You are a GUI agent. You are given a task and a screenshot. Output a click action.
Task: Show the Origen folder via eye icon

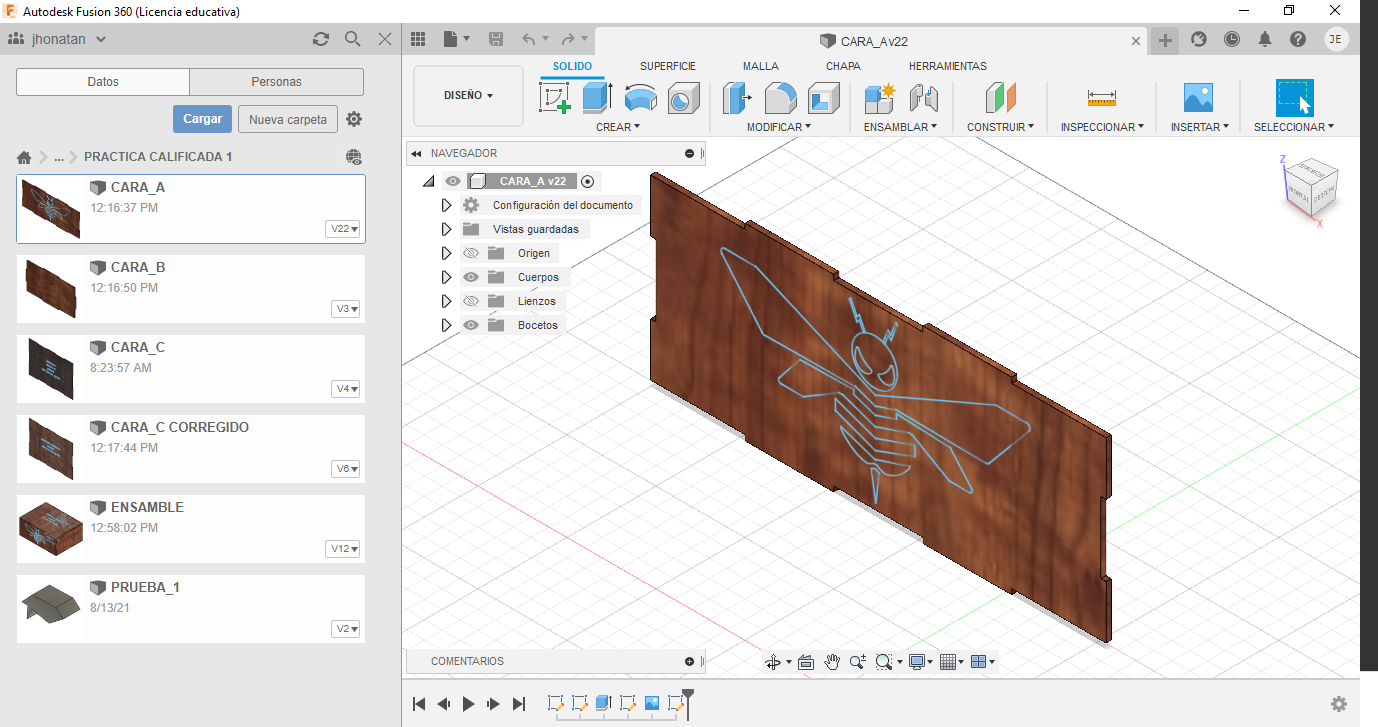[x=471, y=253]
